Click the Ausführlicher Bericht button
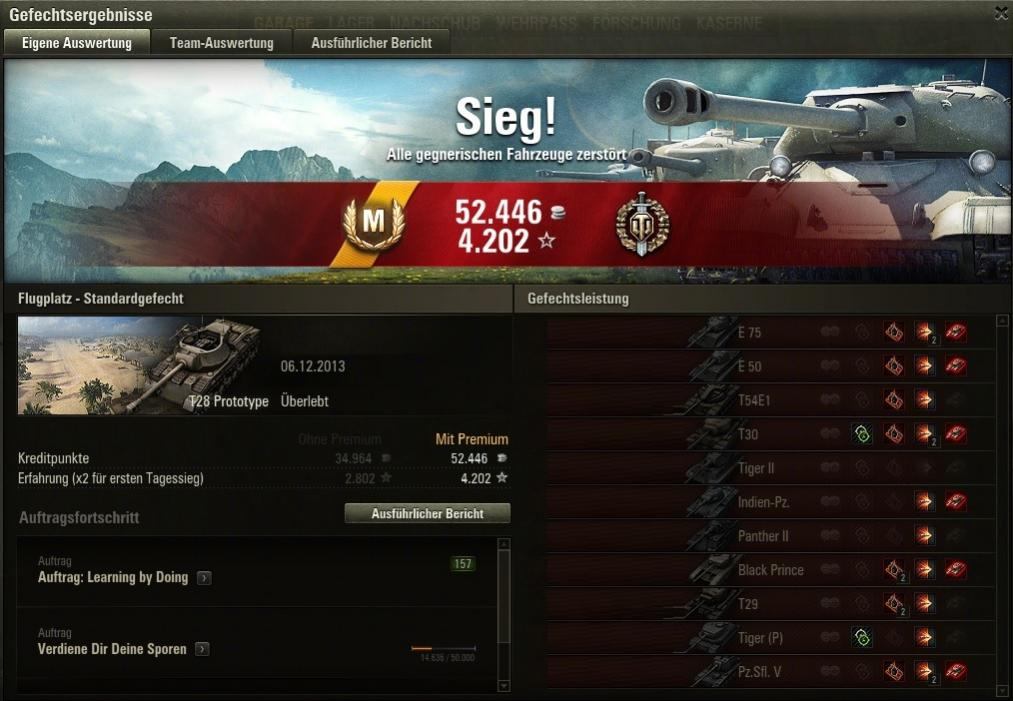 (427, 514)
